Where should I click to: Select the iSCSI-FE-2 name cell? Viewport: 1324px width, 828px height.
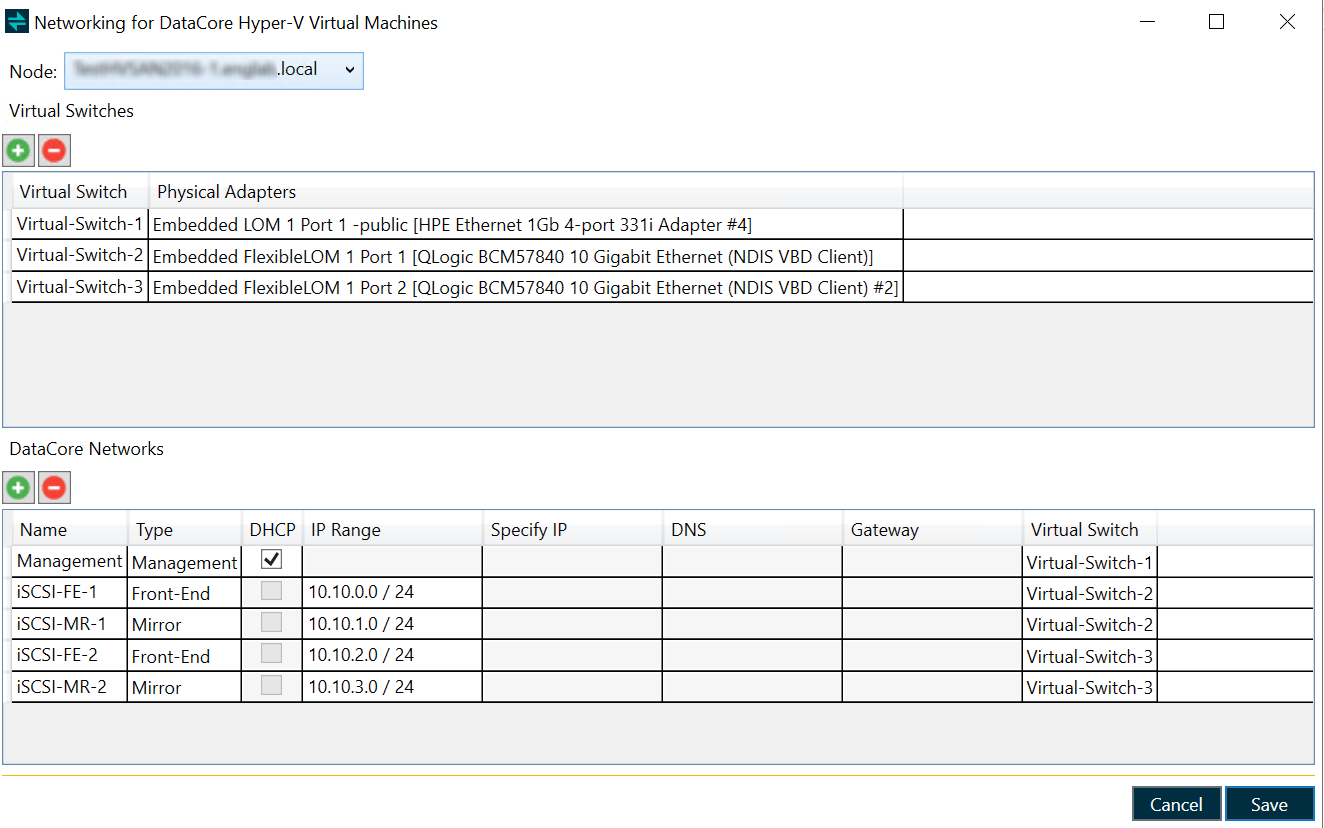(70, 655)
